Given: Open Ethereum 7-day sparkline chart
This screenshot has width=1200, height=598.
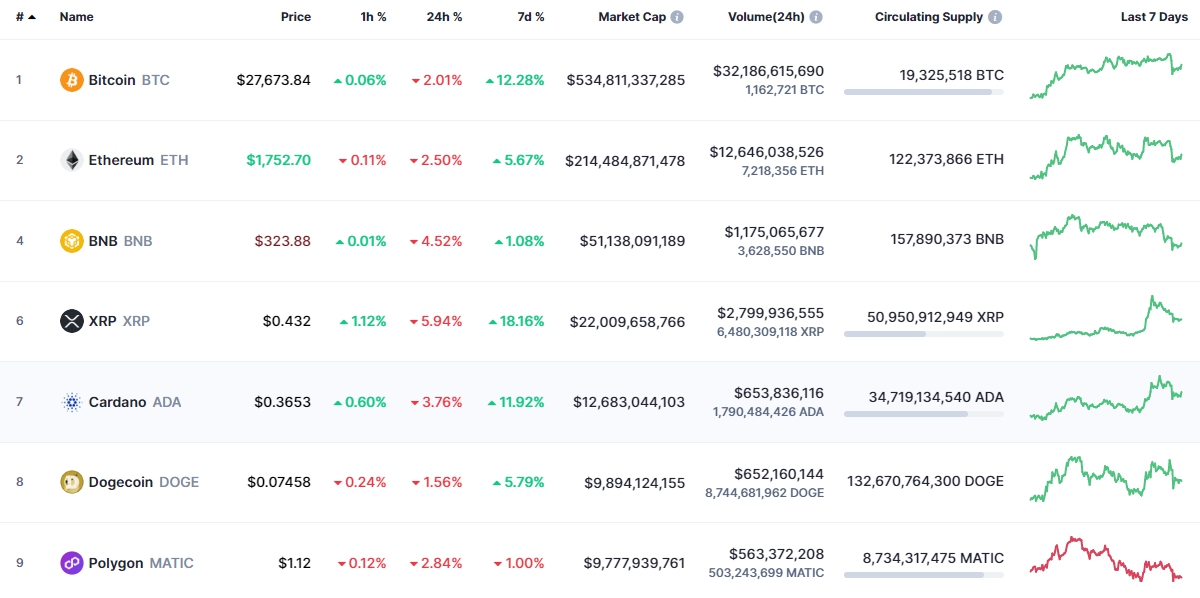Looking at the screenshot, I should point(1106,157).
